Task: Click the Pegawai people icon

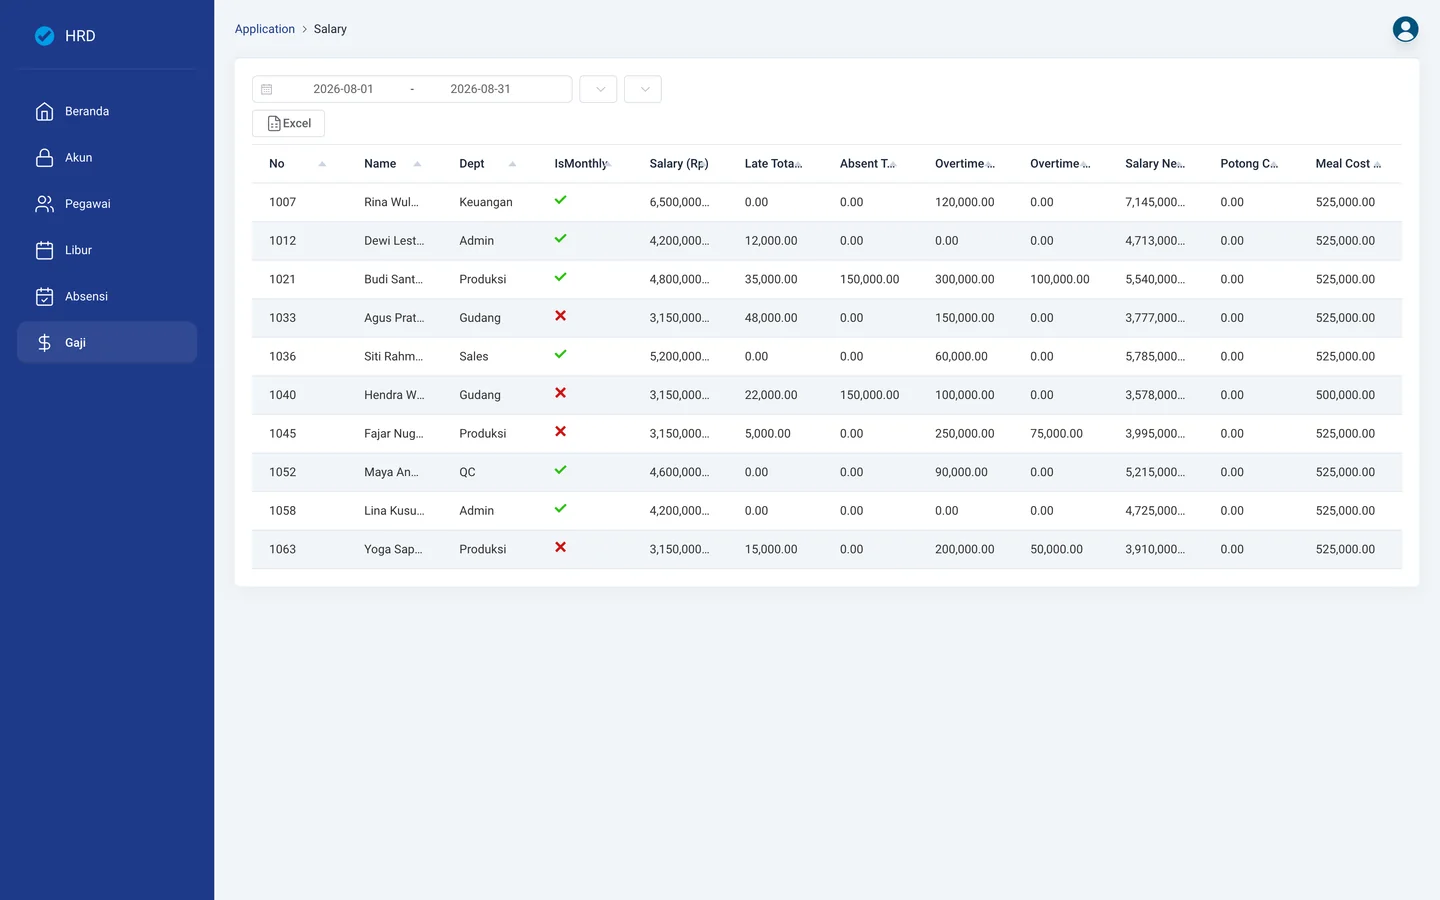Action: point(44,204)
